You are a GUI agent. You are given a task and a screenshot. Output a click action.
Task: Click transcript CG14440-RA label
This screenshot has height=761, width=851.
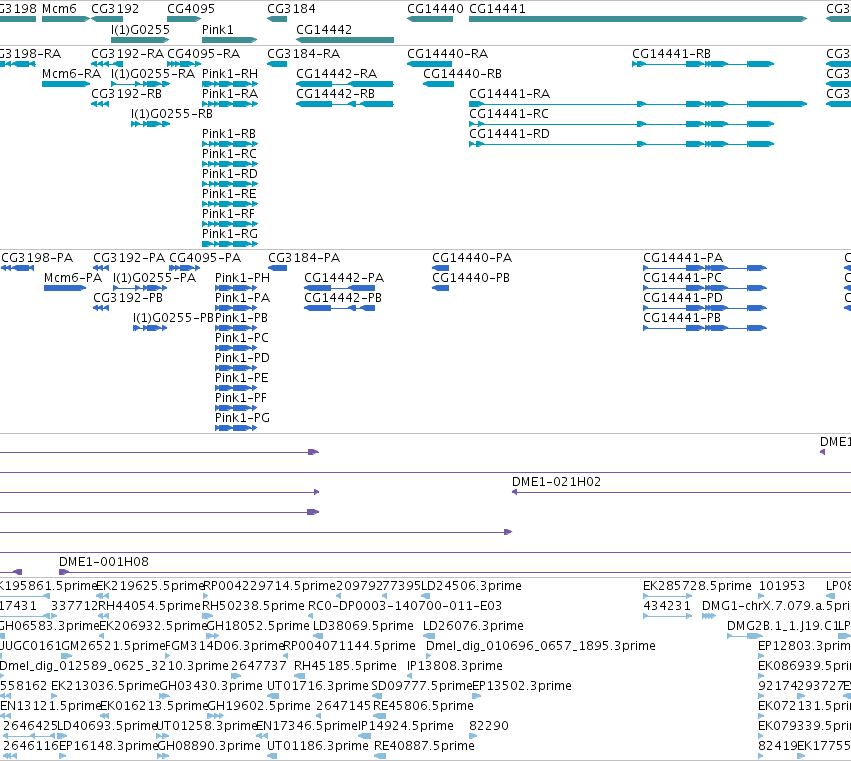(x=448, y=54)
